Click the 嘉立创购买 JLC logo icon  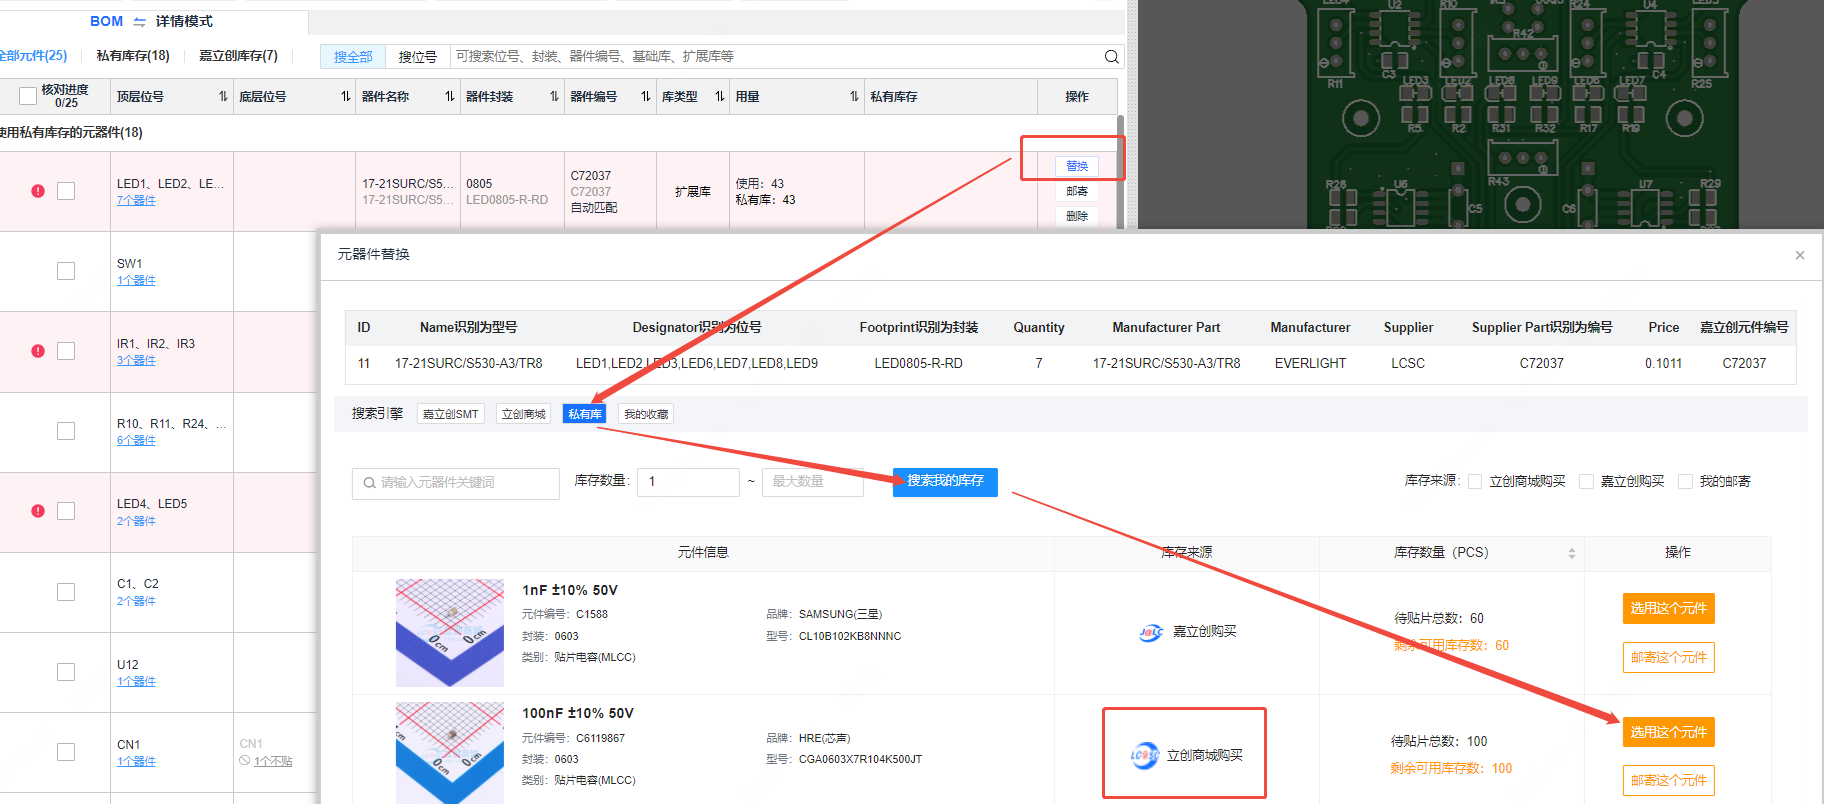[1151, 632]
